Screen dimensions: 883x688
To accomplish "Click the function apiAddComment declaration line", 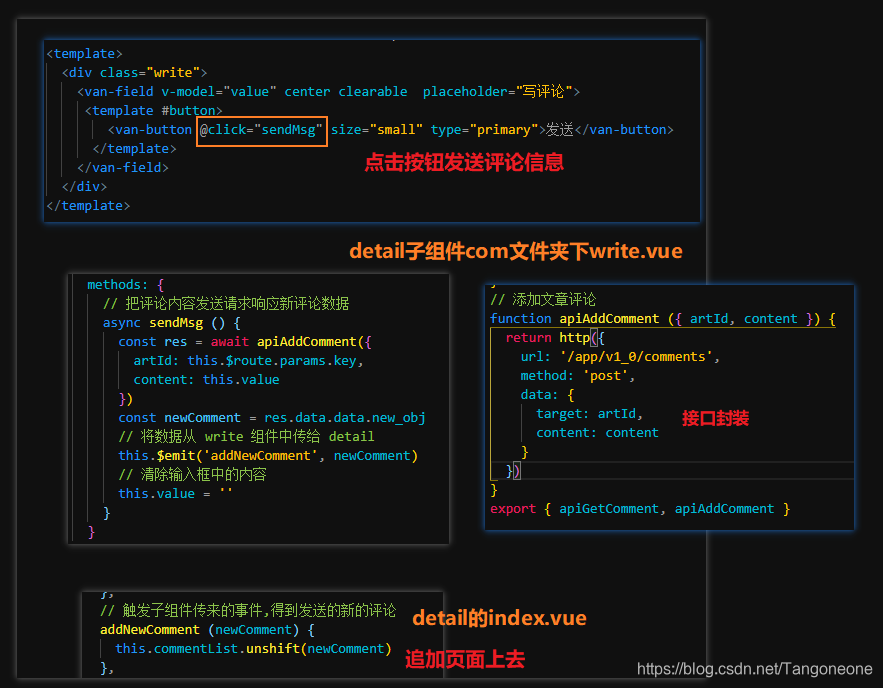I will (663, 319).
